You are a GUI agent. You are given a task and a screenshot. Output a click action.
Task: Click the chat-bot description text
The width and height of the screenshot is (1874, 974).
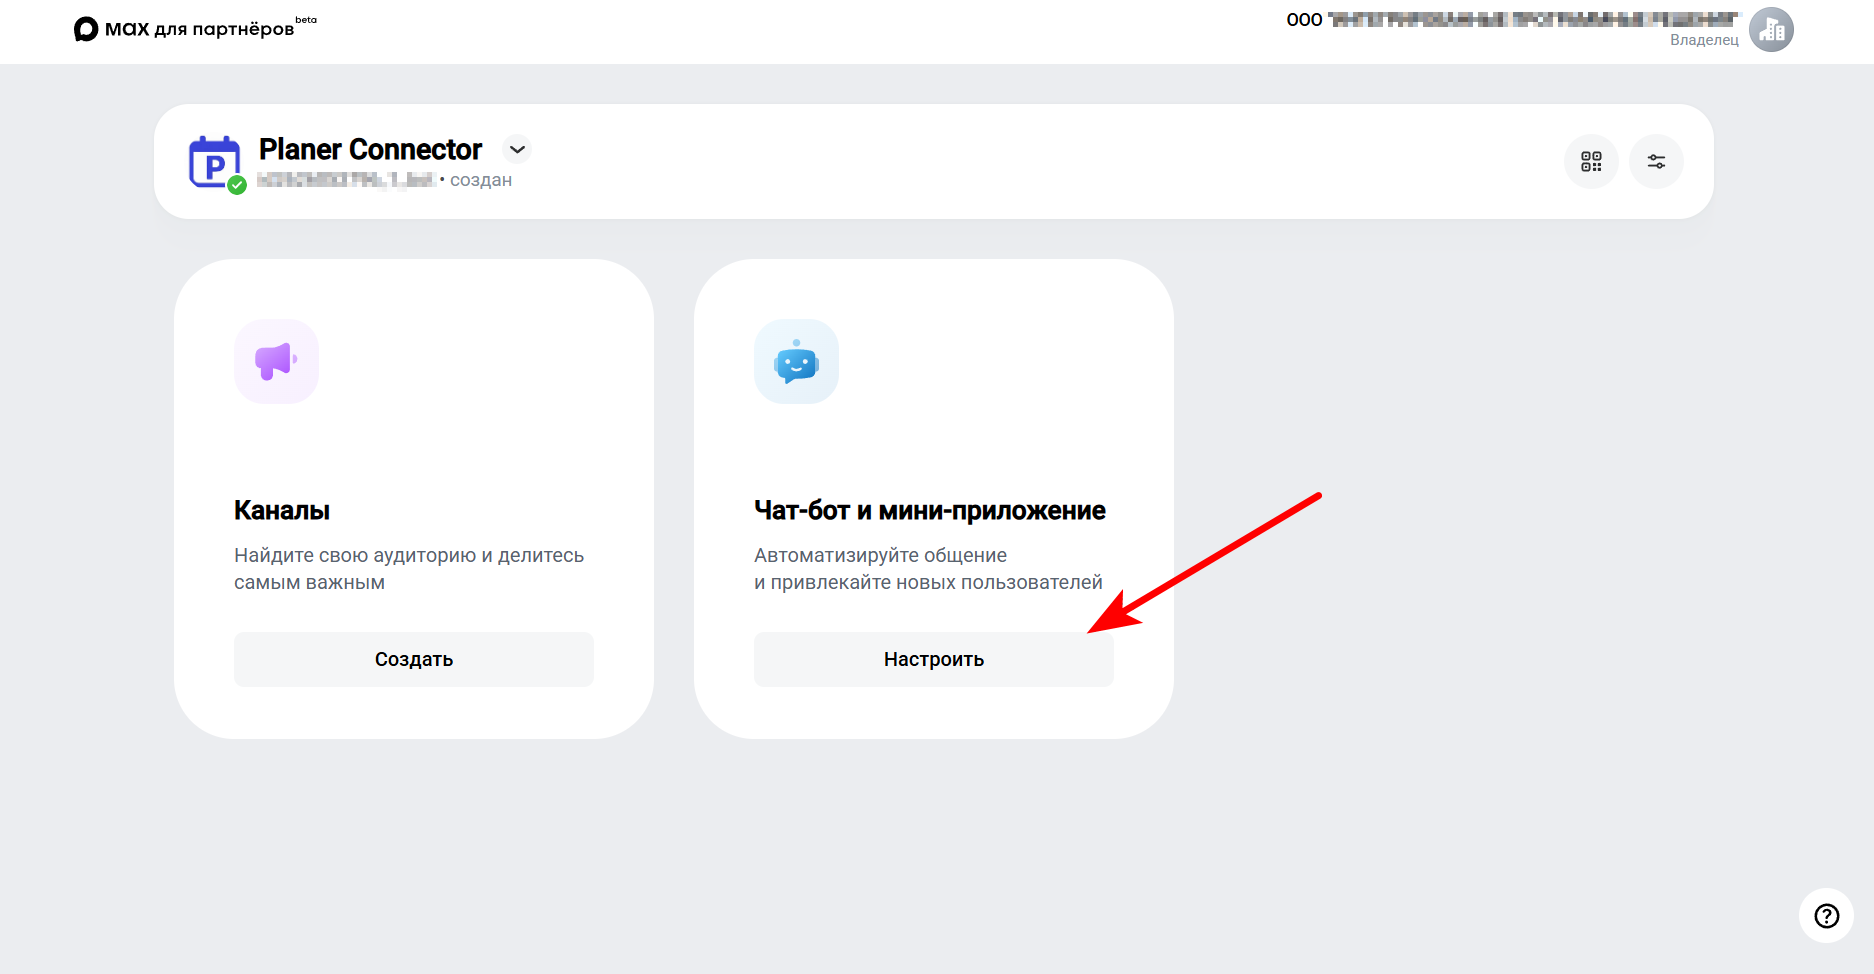click(x=927, y=568)
